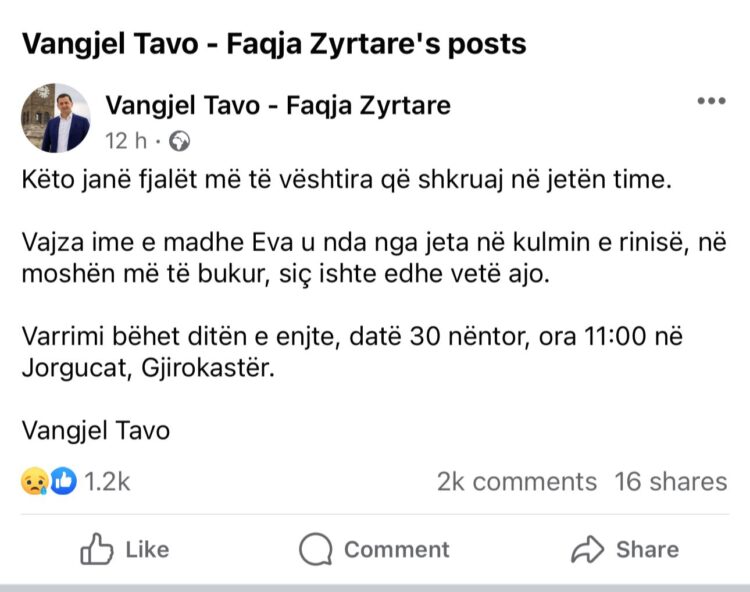750x592 pixels.
Task: Click the posts page heading
Action: 274,44
